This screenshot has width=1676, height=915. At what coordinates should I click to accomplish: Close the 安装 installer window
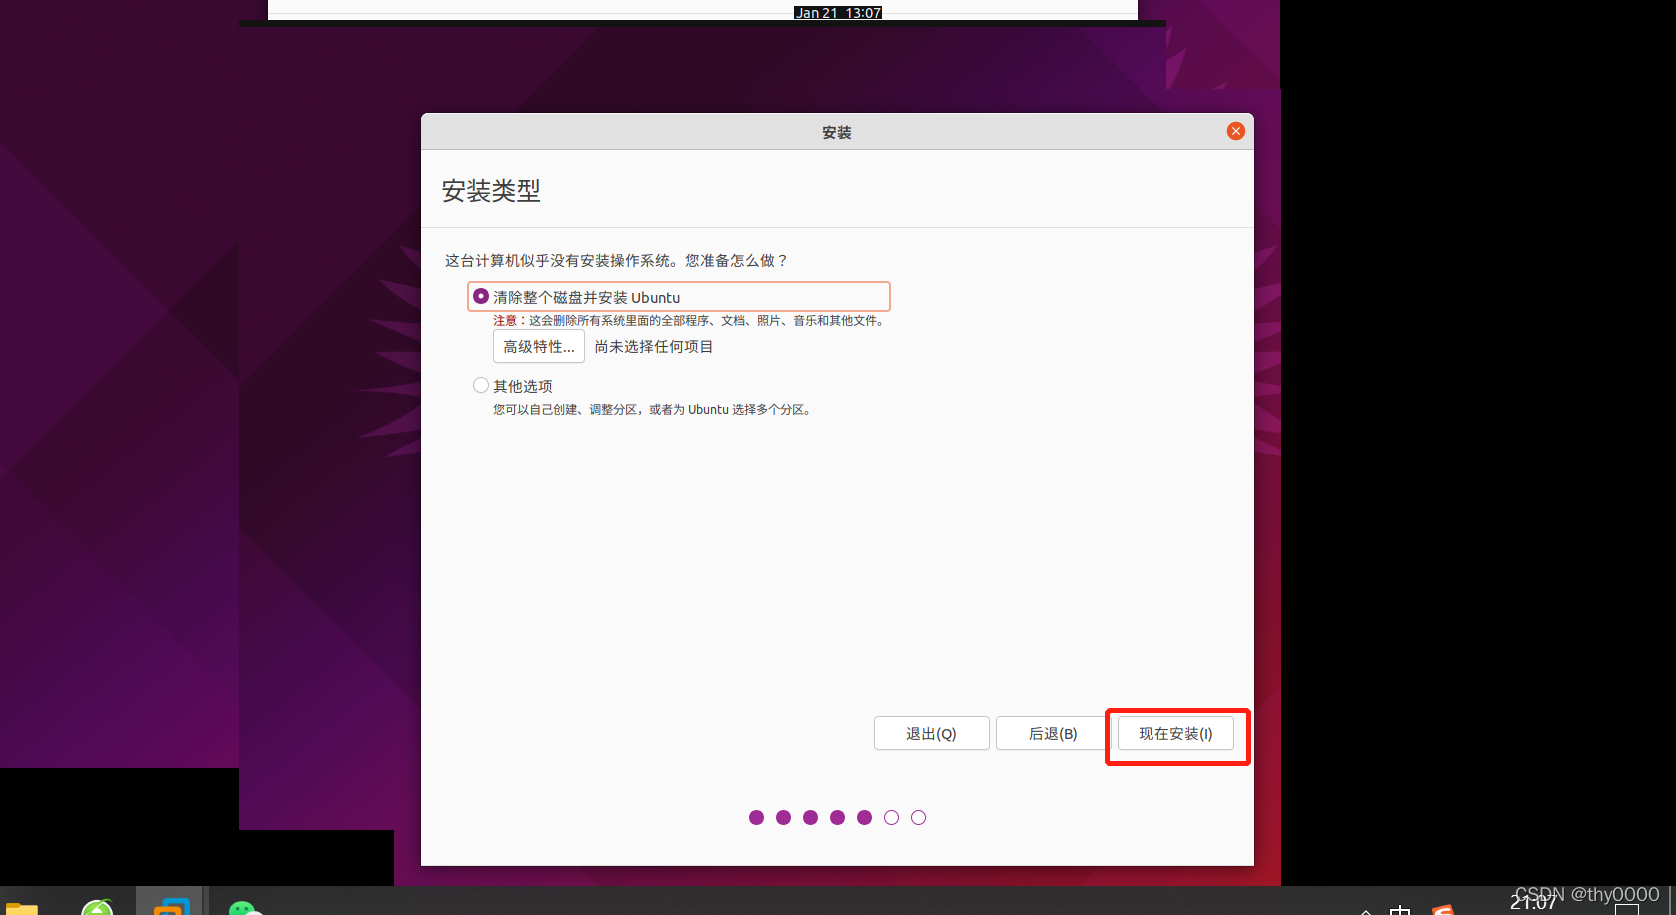[1236, 131]
